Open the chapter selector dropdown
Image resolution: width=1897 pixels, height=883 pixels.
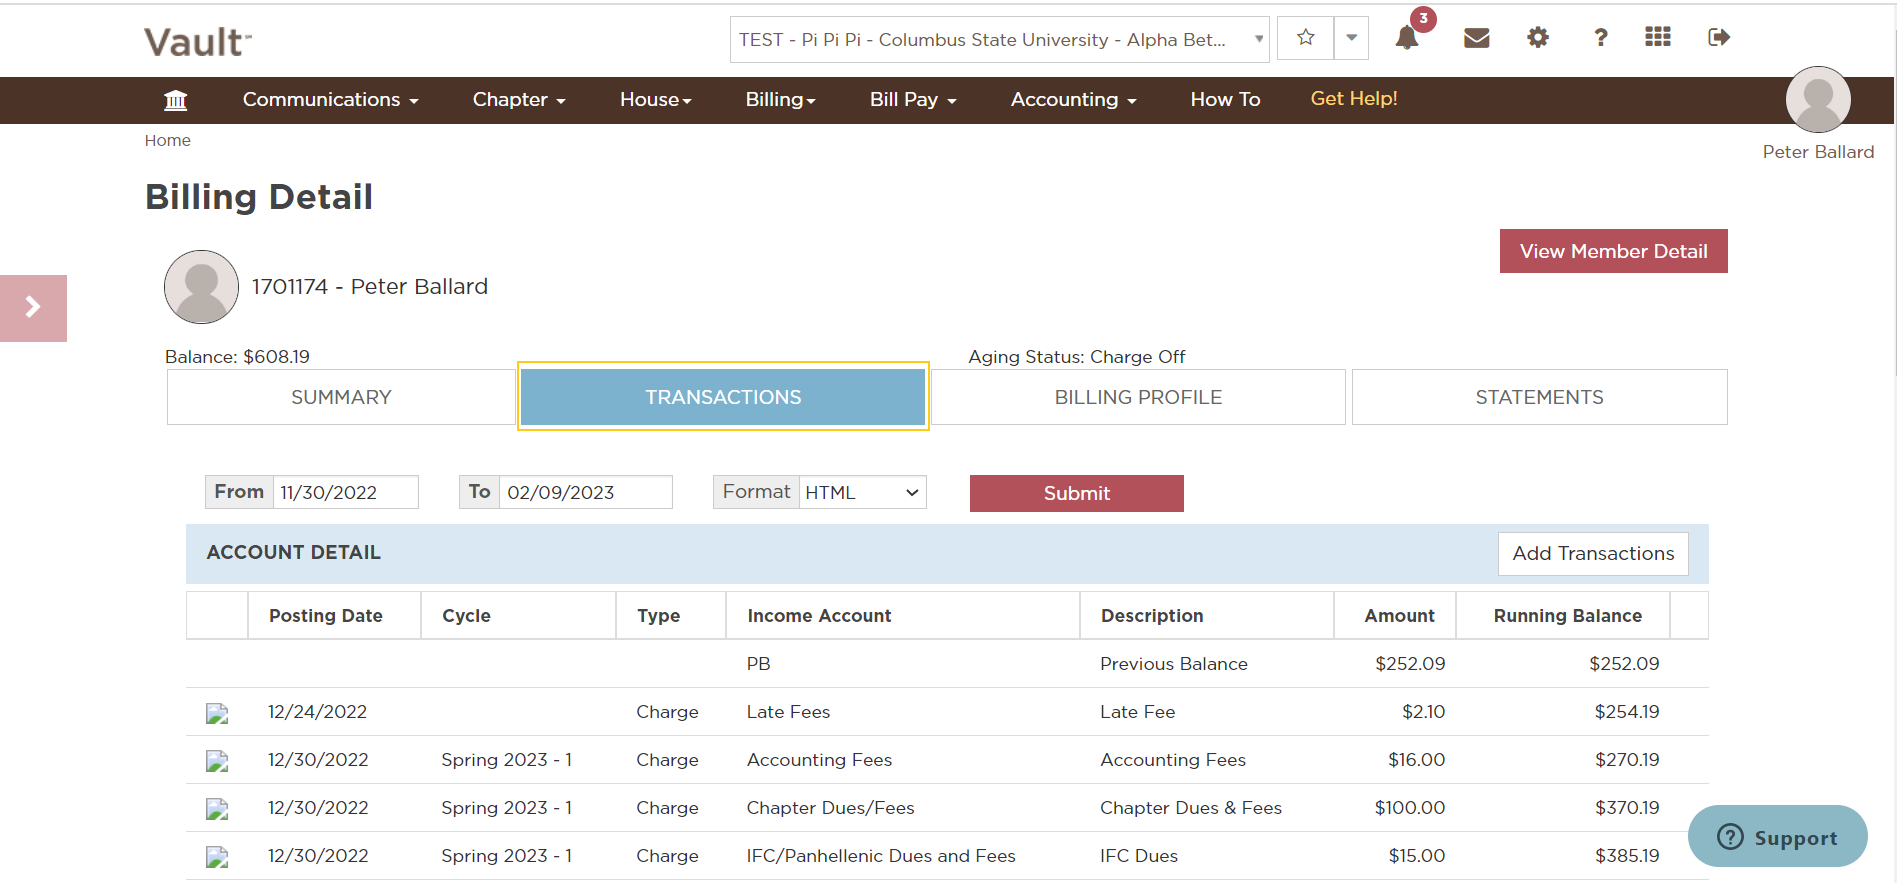pyautogui.click(x=999, y=40)
